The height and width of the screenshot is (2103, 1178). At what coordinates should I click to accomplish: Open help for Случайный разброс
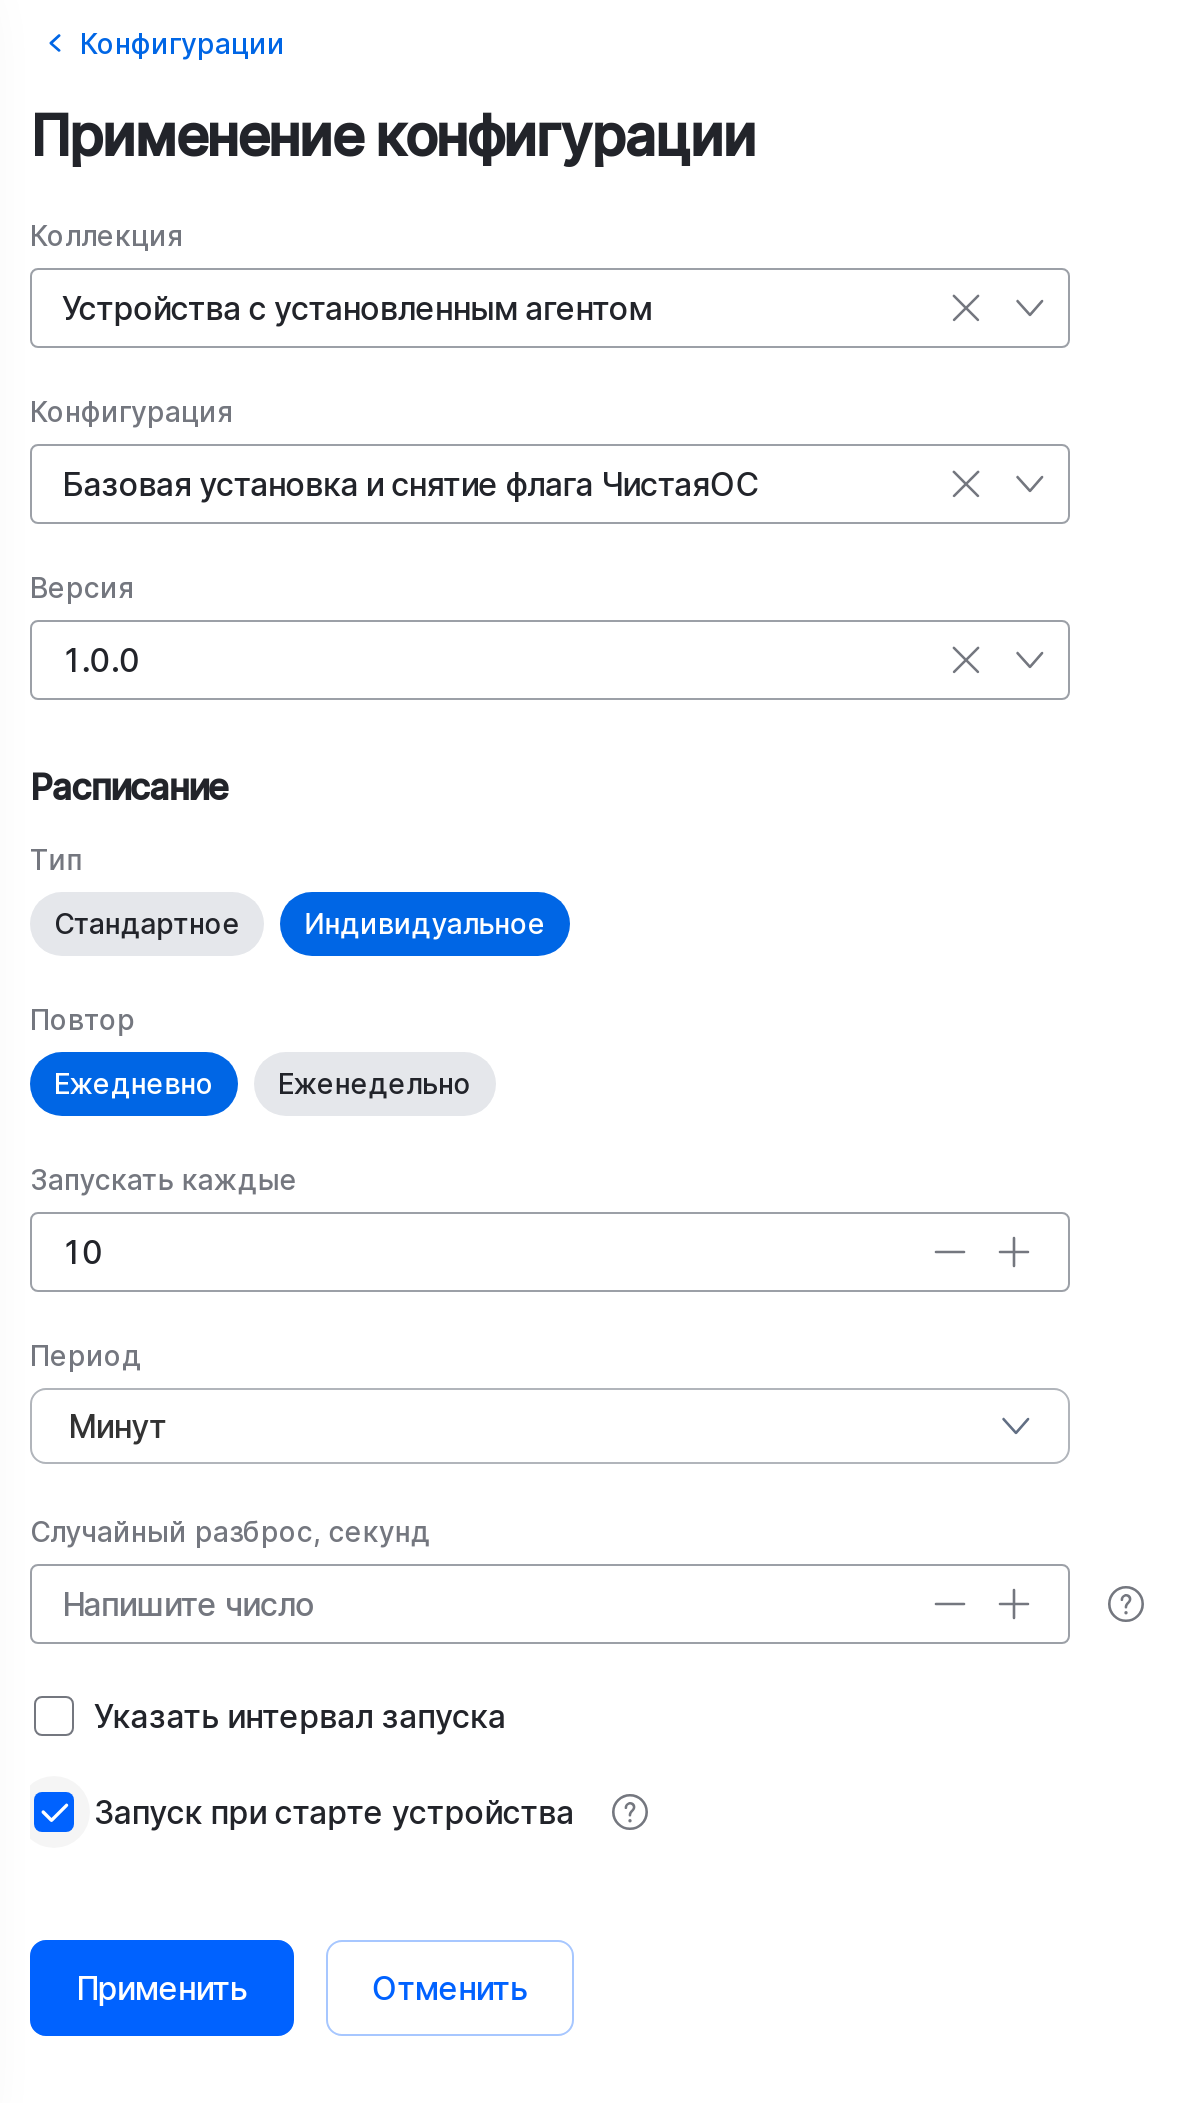[1125, 1604]
